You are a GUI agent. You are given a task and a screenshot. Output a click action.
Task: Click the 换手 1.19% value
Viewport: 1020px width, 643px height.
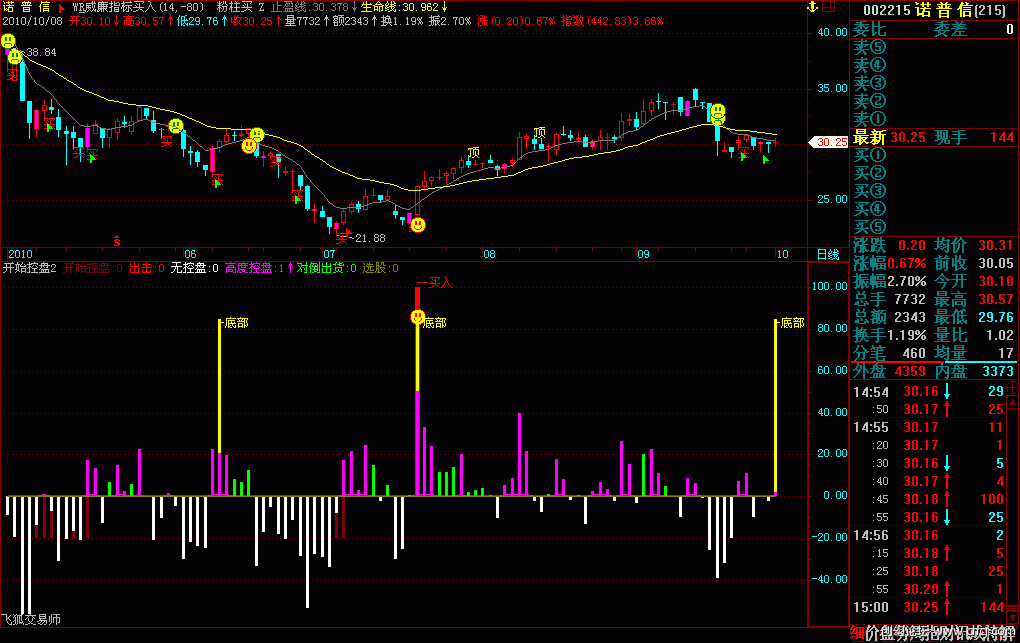pos(907,335)
